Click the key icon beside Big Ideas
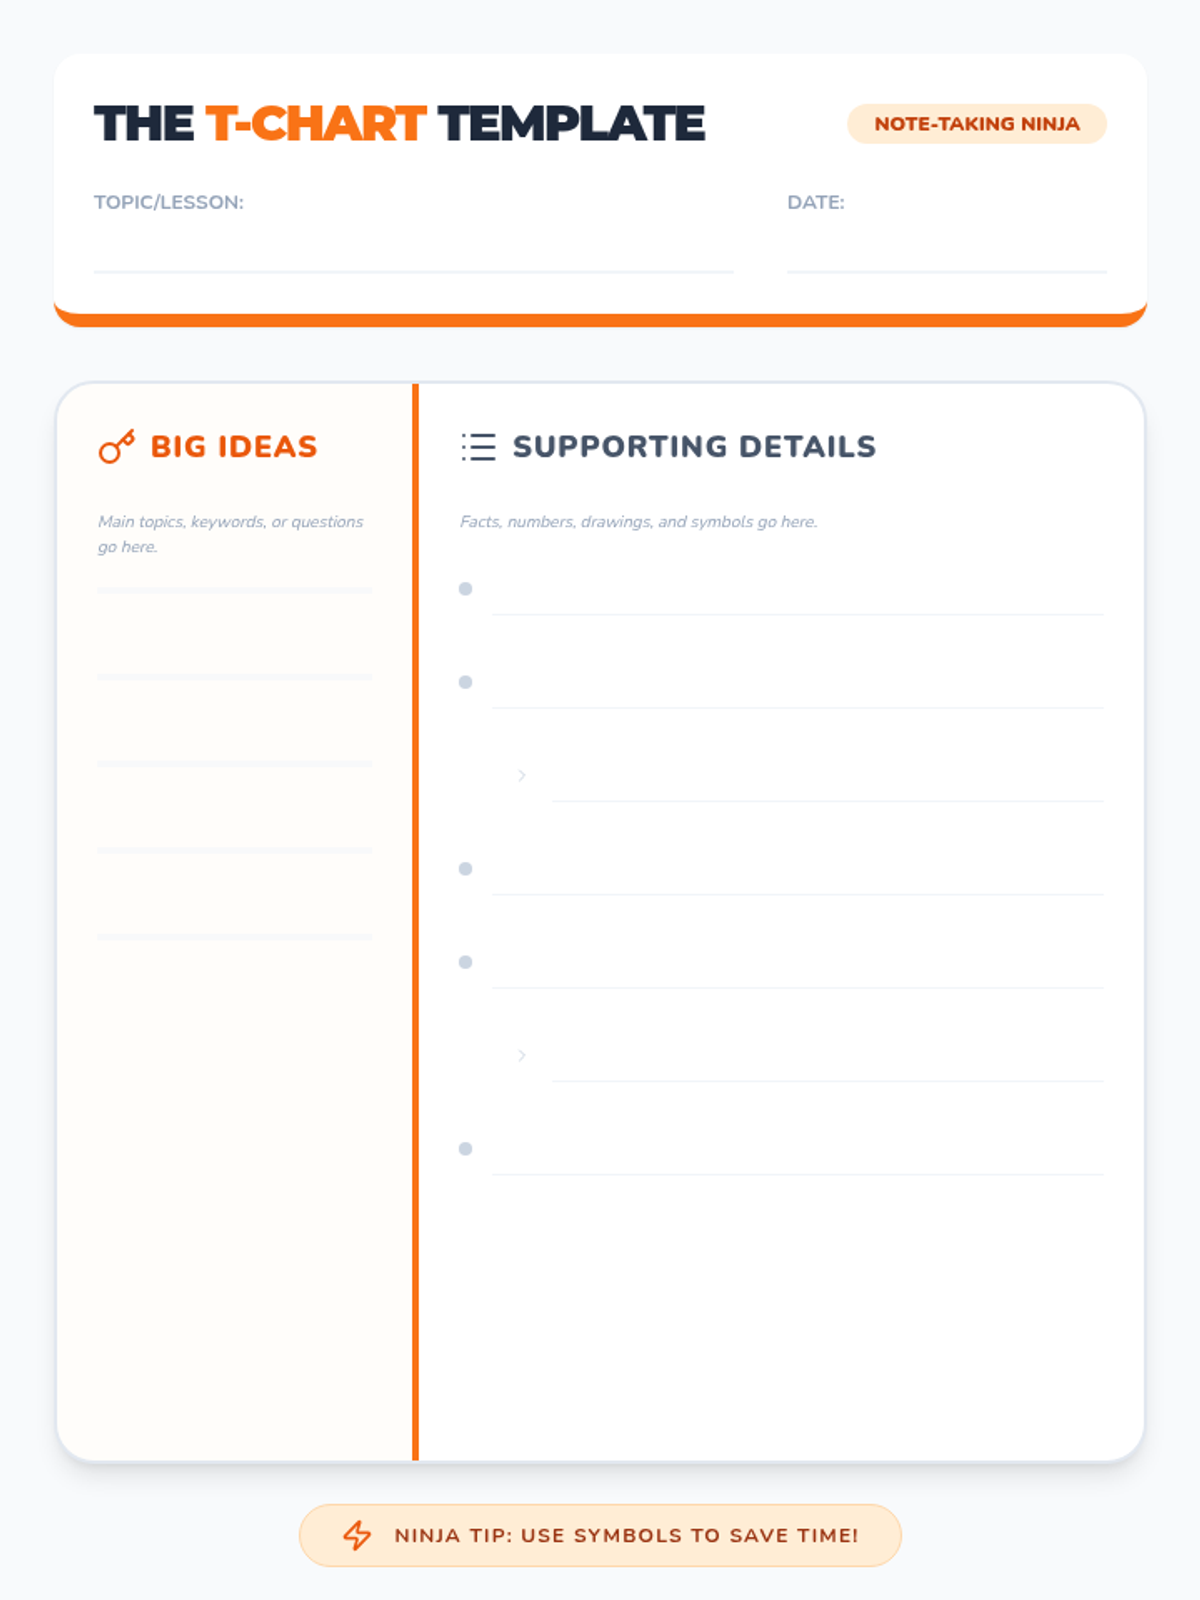This screenshot has height=1600, width=1200. pos(116,447)
